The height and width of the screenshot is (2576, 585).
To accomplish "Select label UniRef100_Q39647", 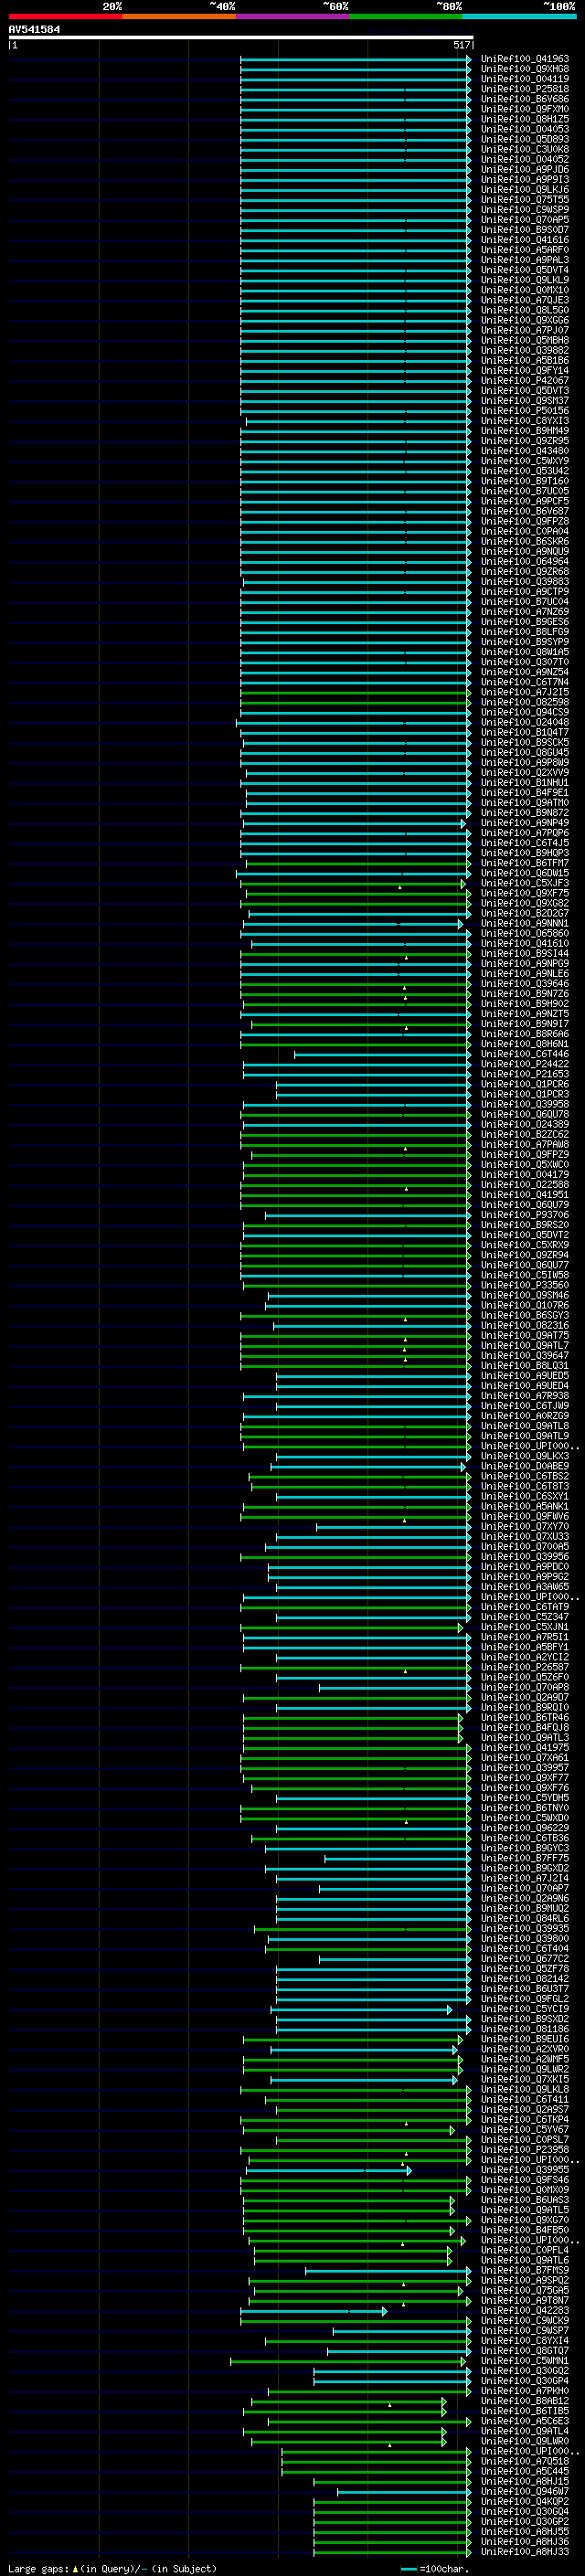I will click(x=525, y=1355).
